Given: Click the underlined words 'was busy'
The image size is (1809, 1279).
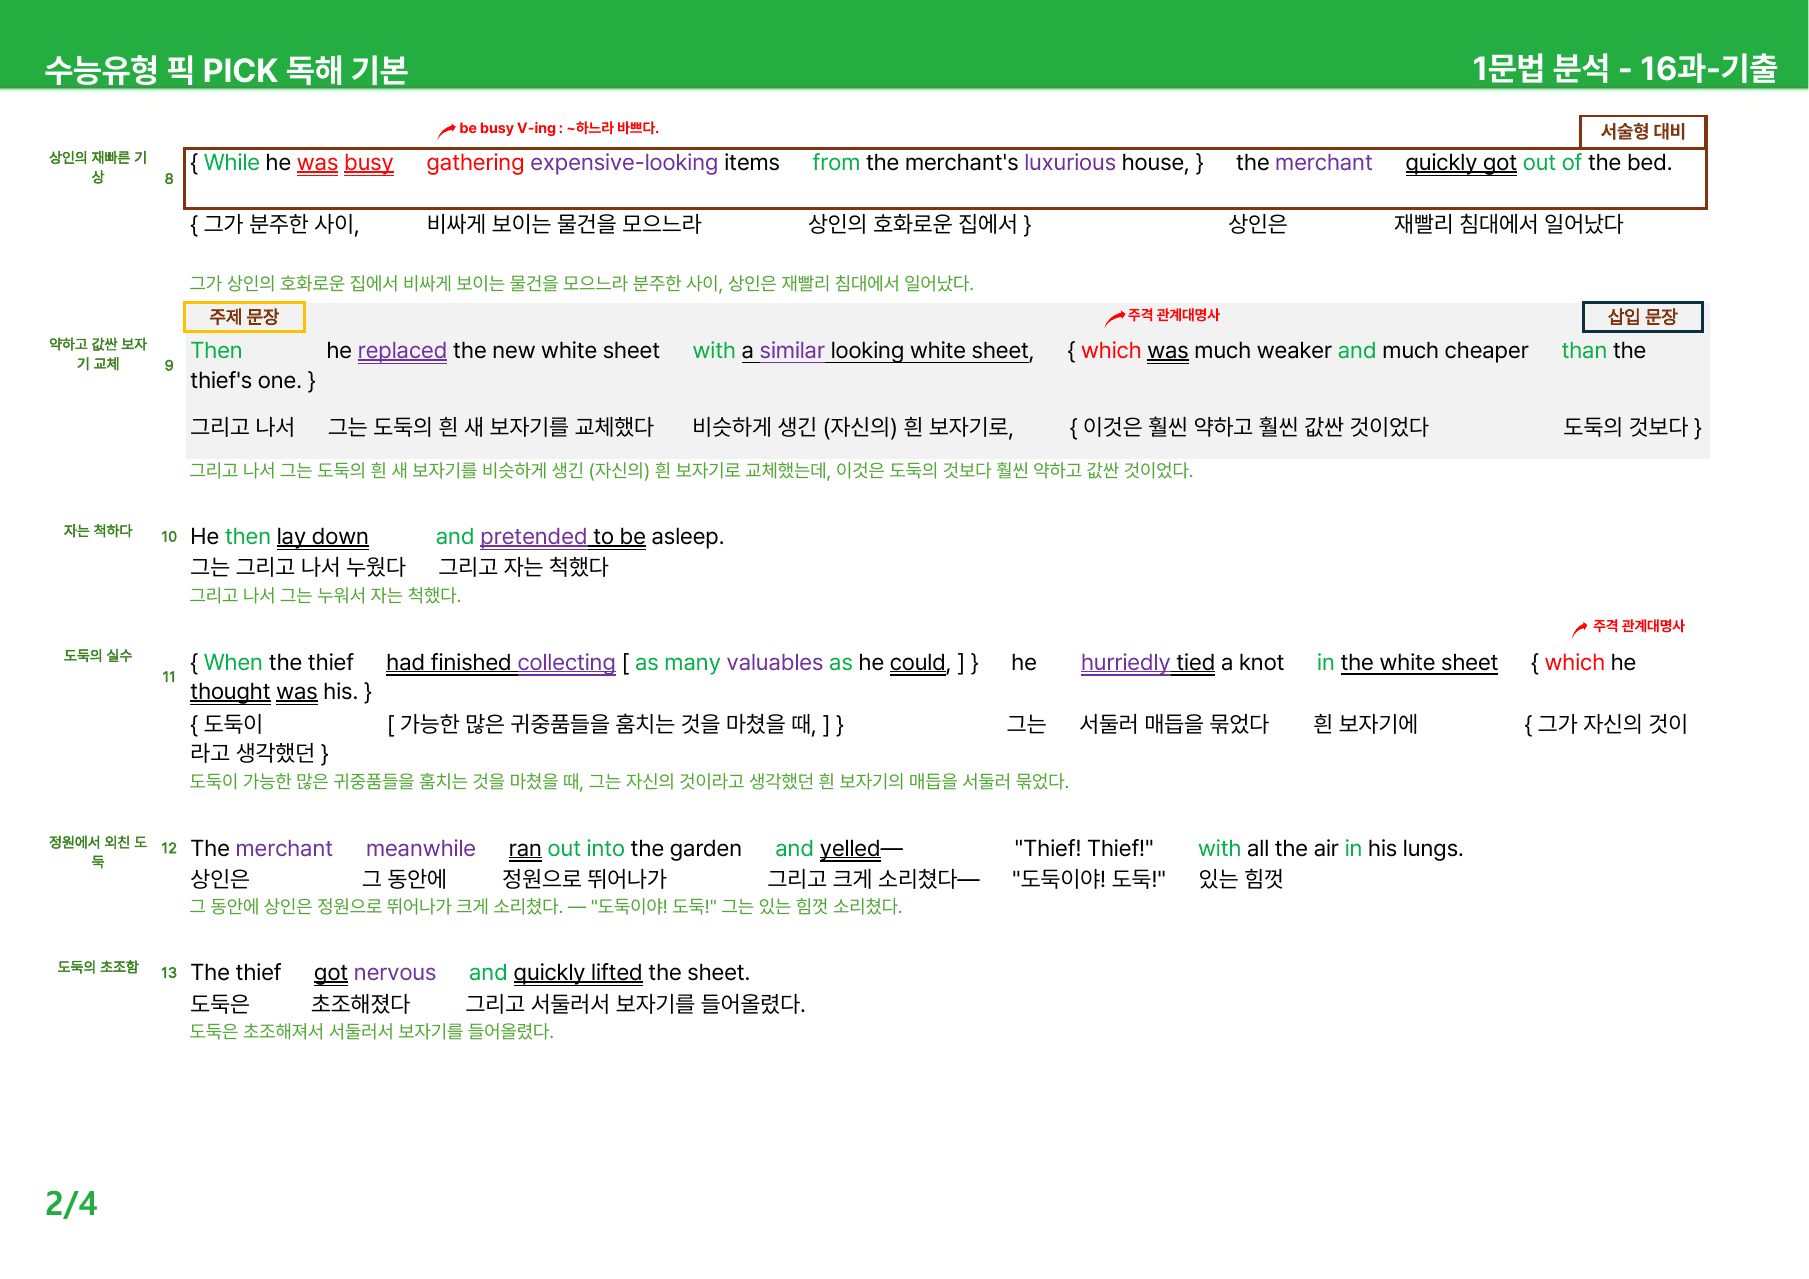Looking at the screenshot, I should point(345,163).
